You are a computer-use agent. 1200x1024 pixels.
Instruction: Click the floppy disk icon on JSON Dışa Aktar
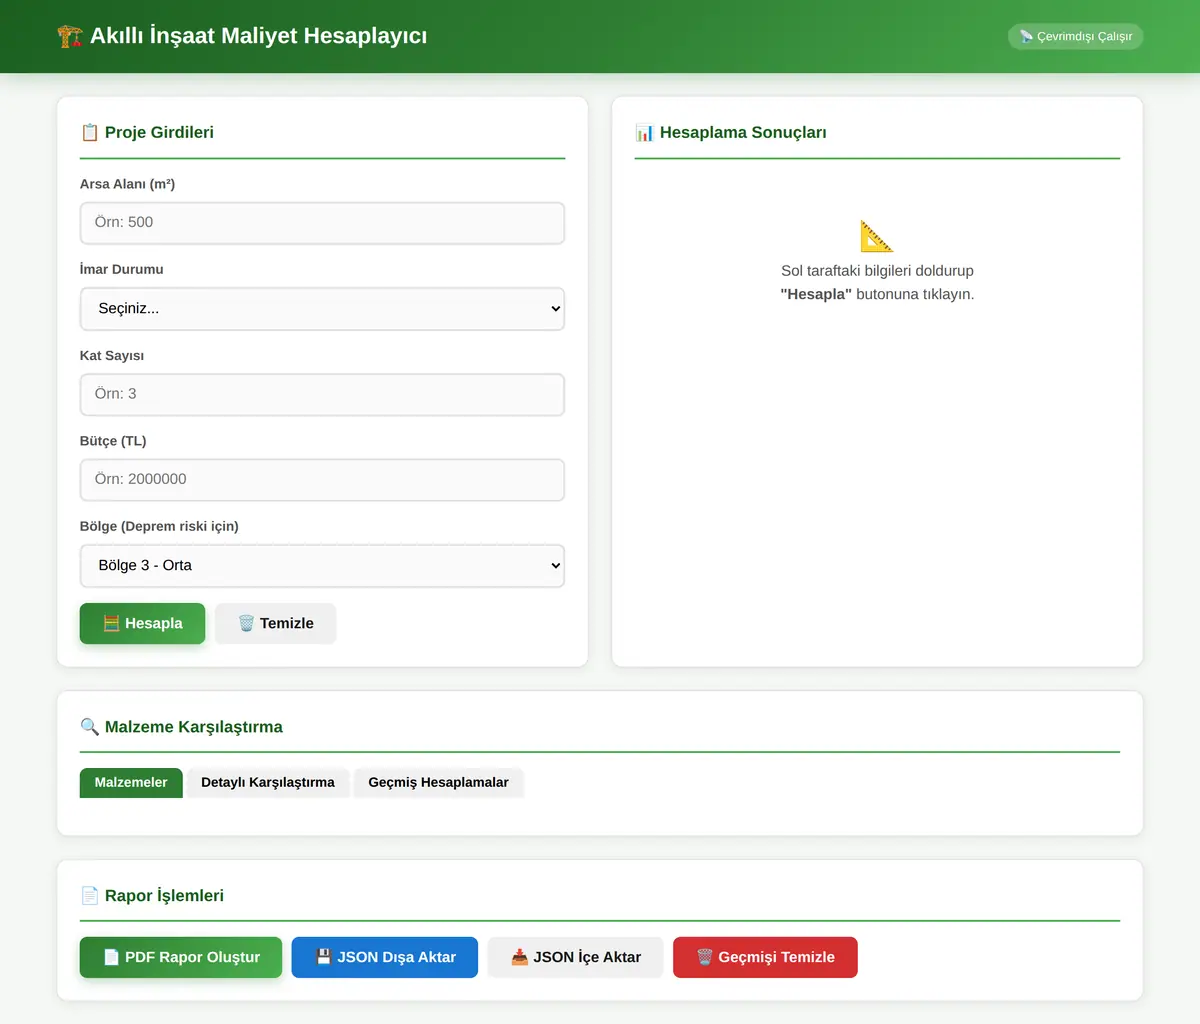pyautogui.click(x=323, y=957)
